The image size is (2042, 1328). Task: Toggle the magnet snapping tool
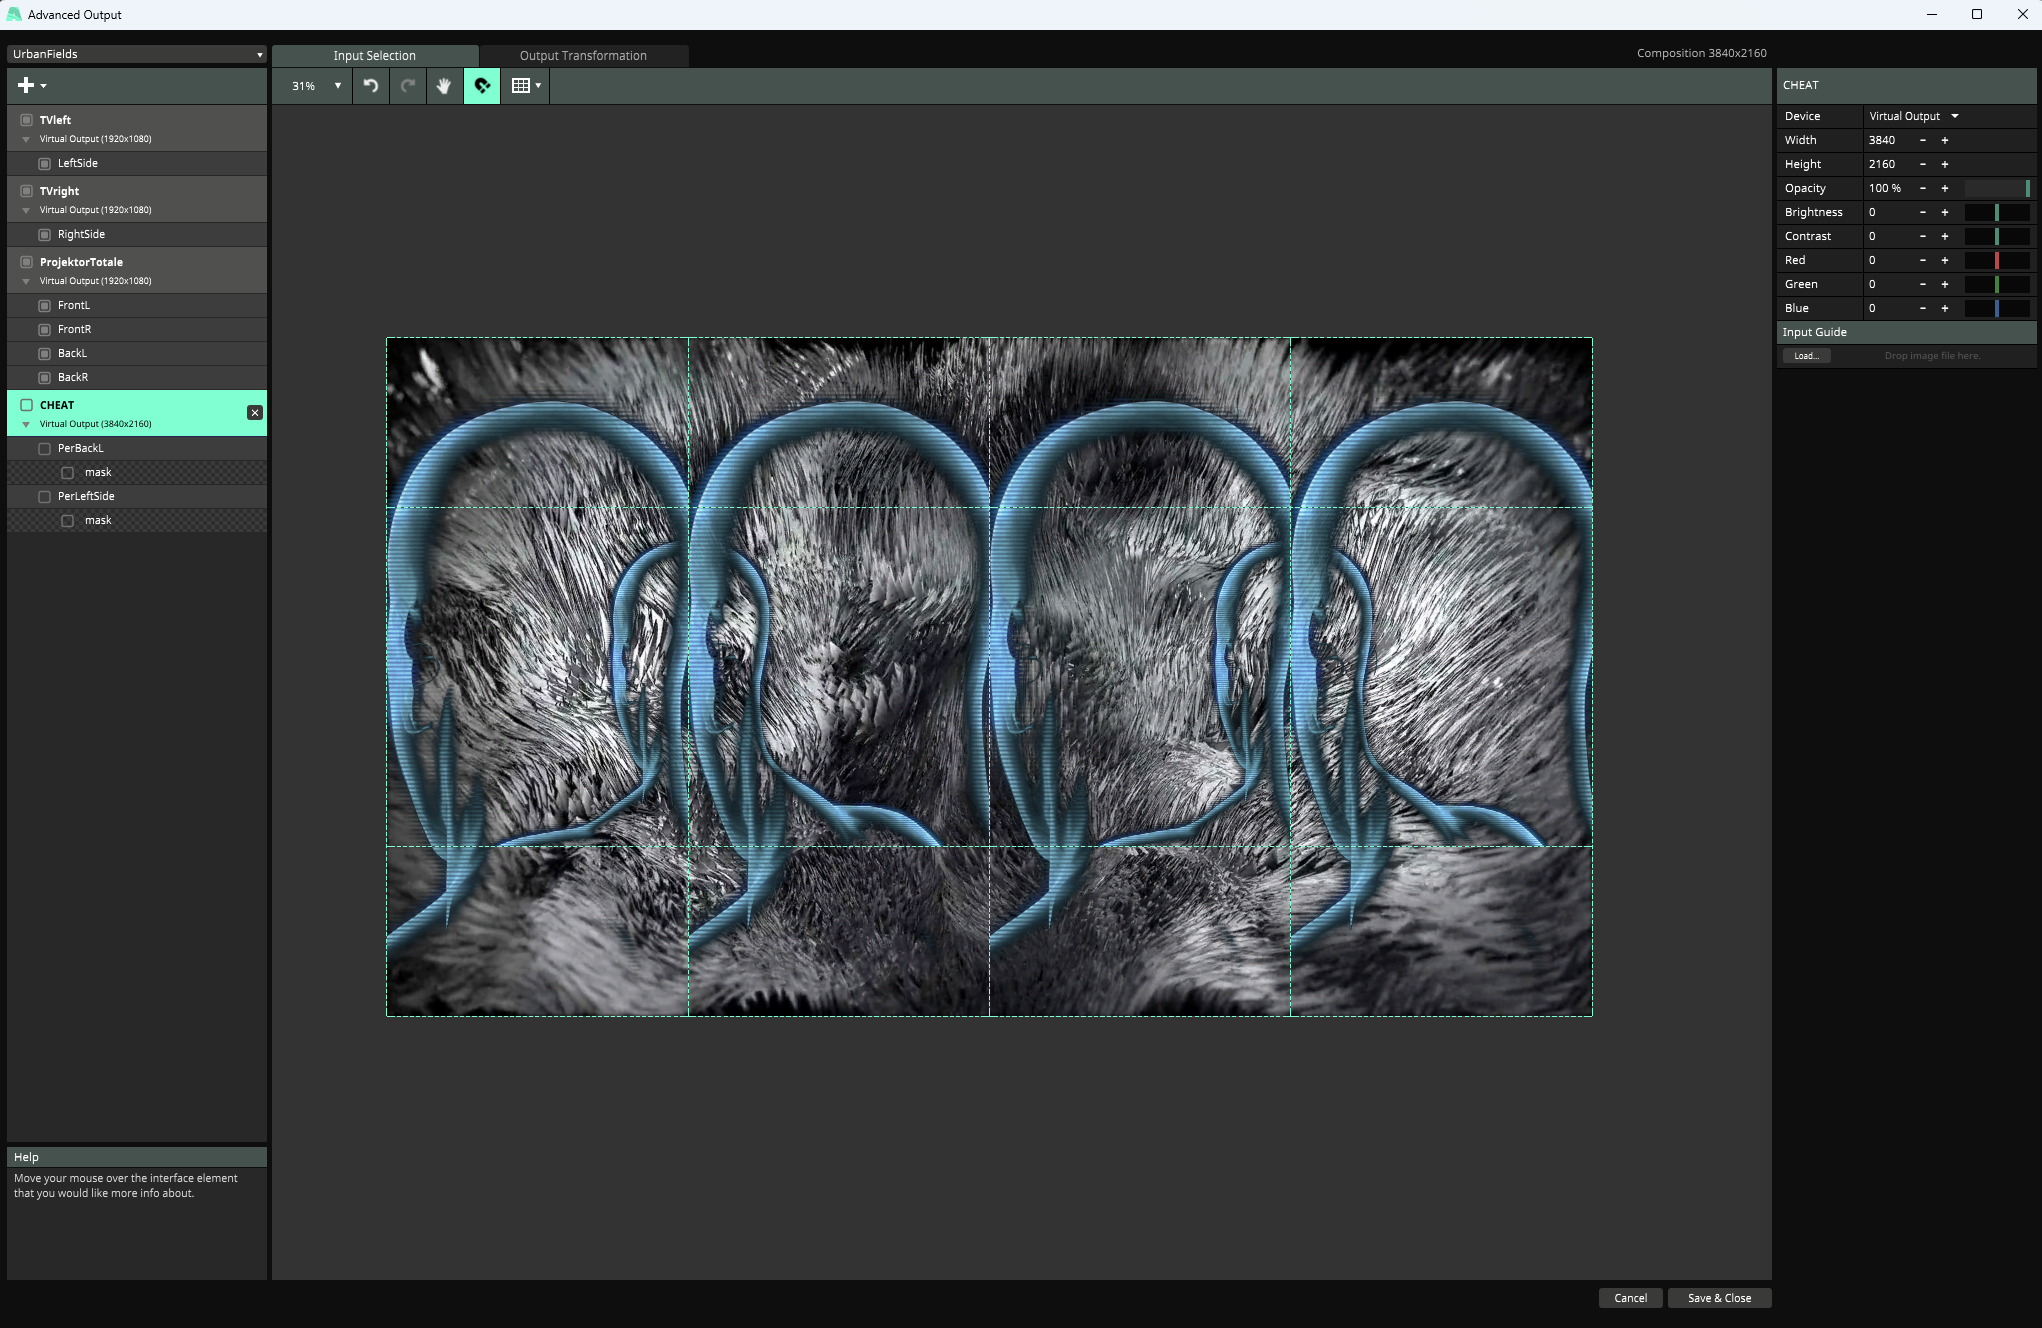482,86
